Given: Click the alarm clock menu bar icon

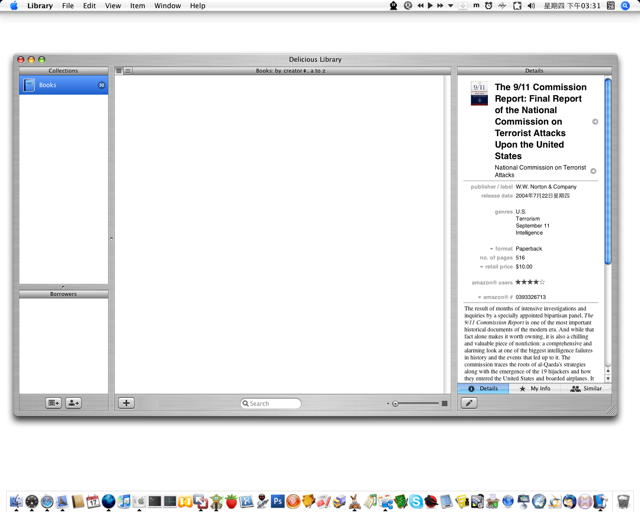Looking at the screenshot, I should click(x=489, y=6).
